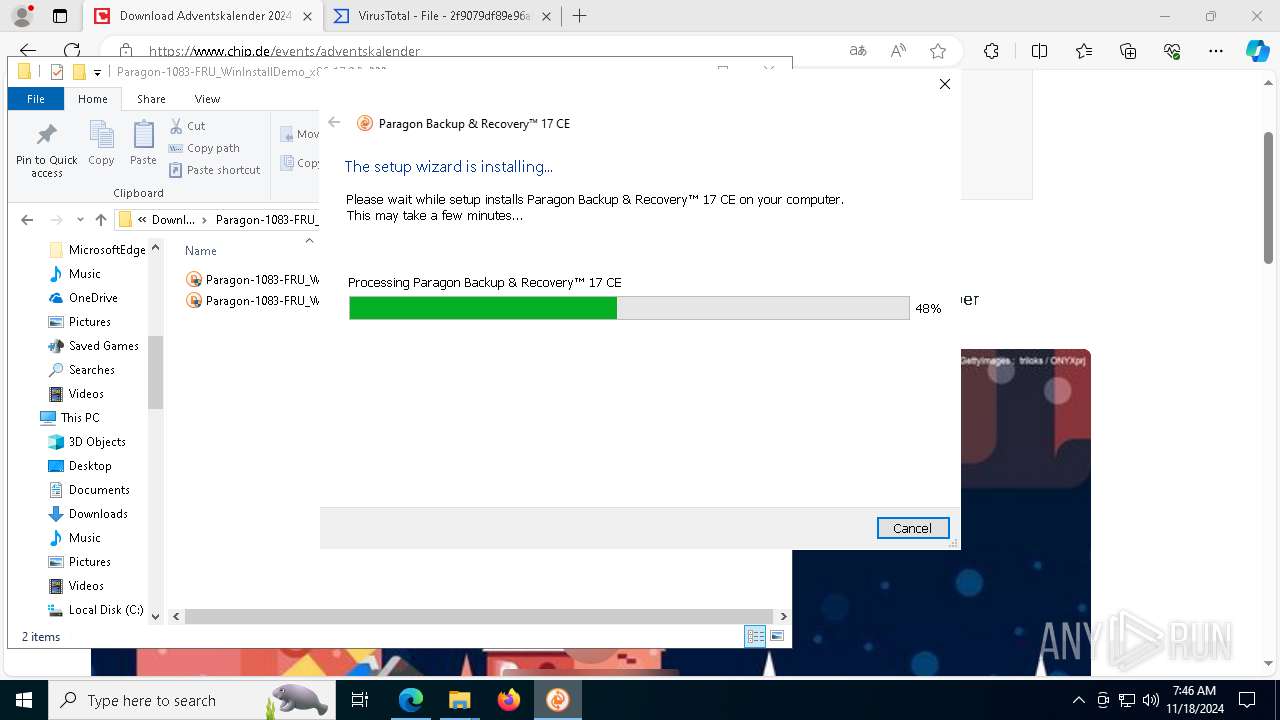Select OneDrive in the navigation pane
1280x720 pixels.
tap(83, 298)
